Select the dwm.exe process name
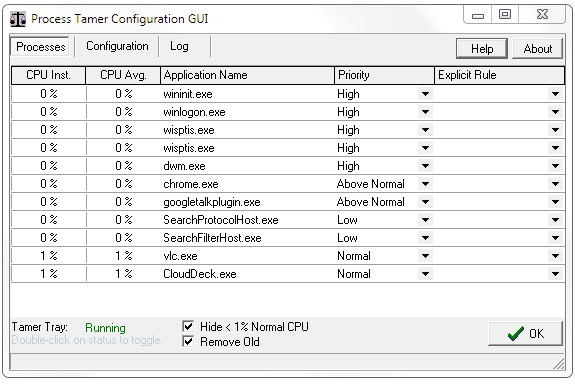575x385 pixels. pos(184,166)
